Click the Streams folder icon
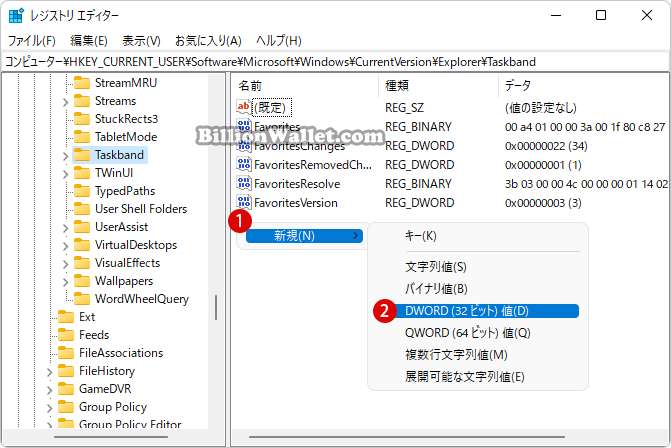This screenshot has height=448, width=671. point(82,101)
